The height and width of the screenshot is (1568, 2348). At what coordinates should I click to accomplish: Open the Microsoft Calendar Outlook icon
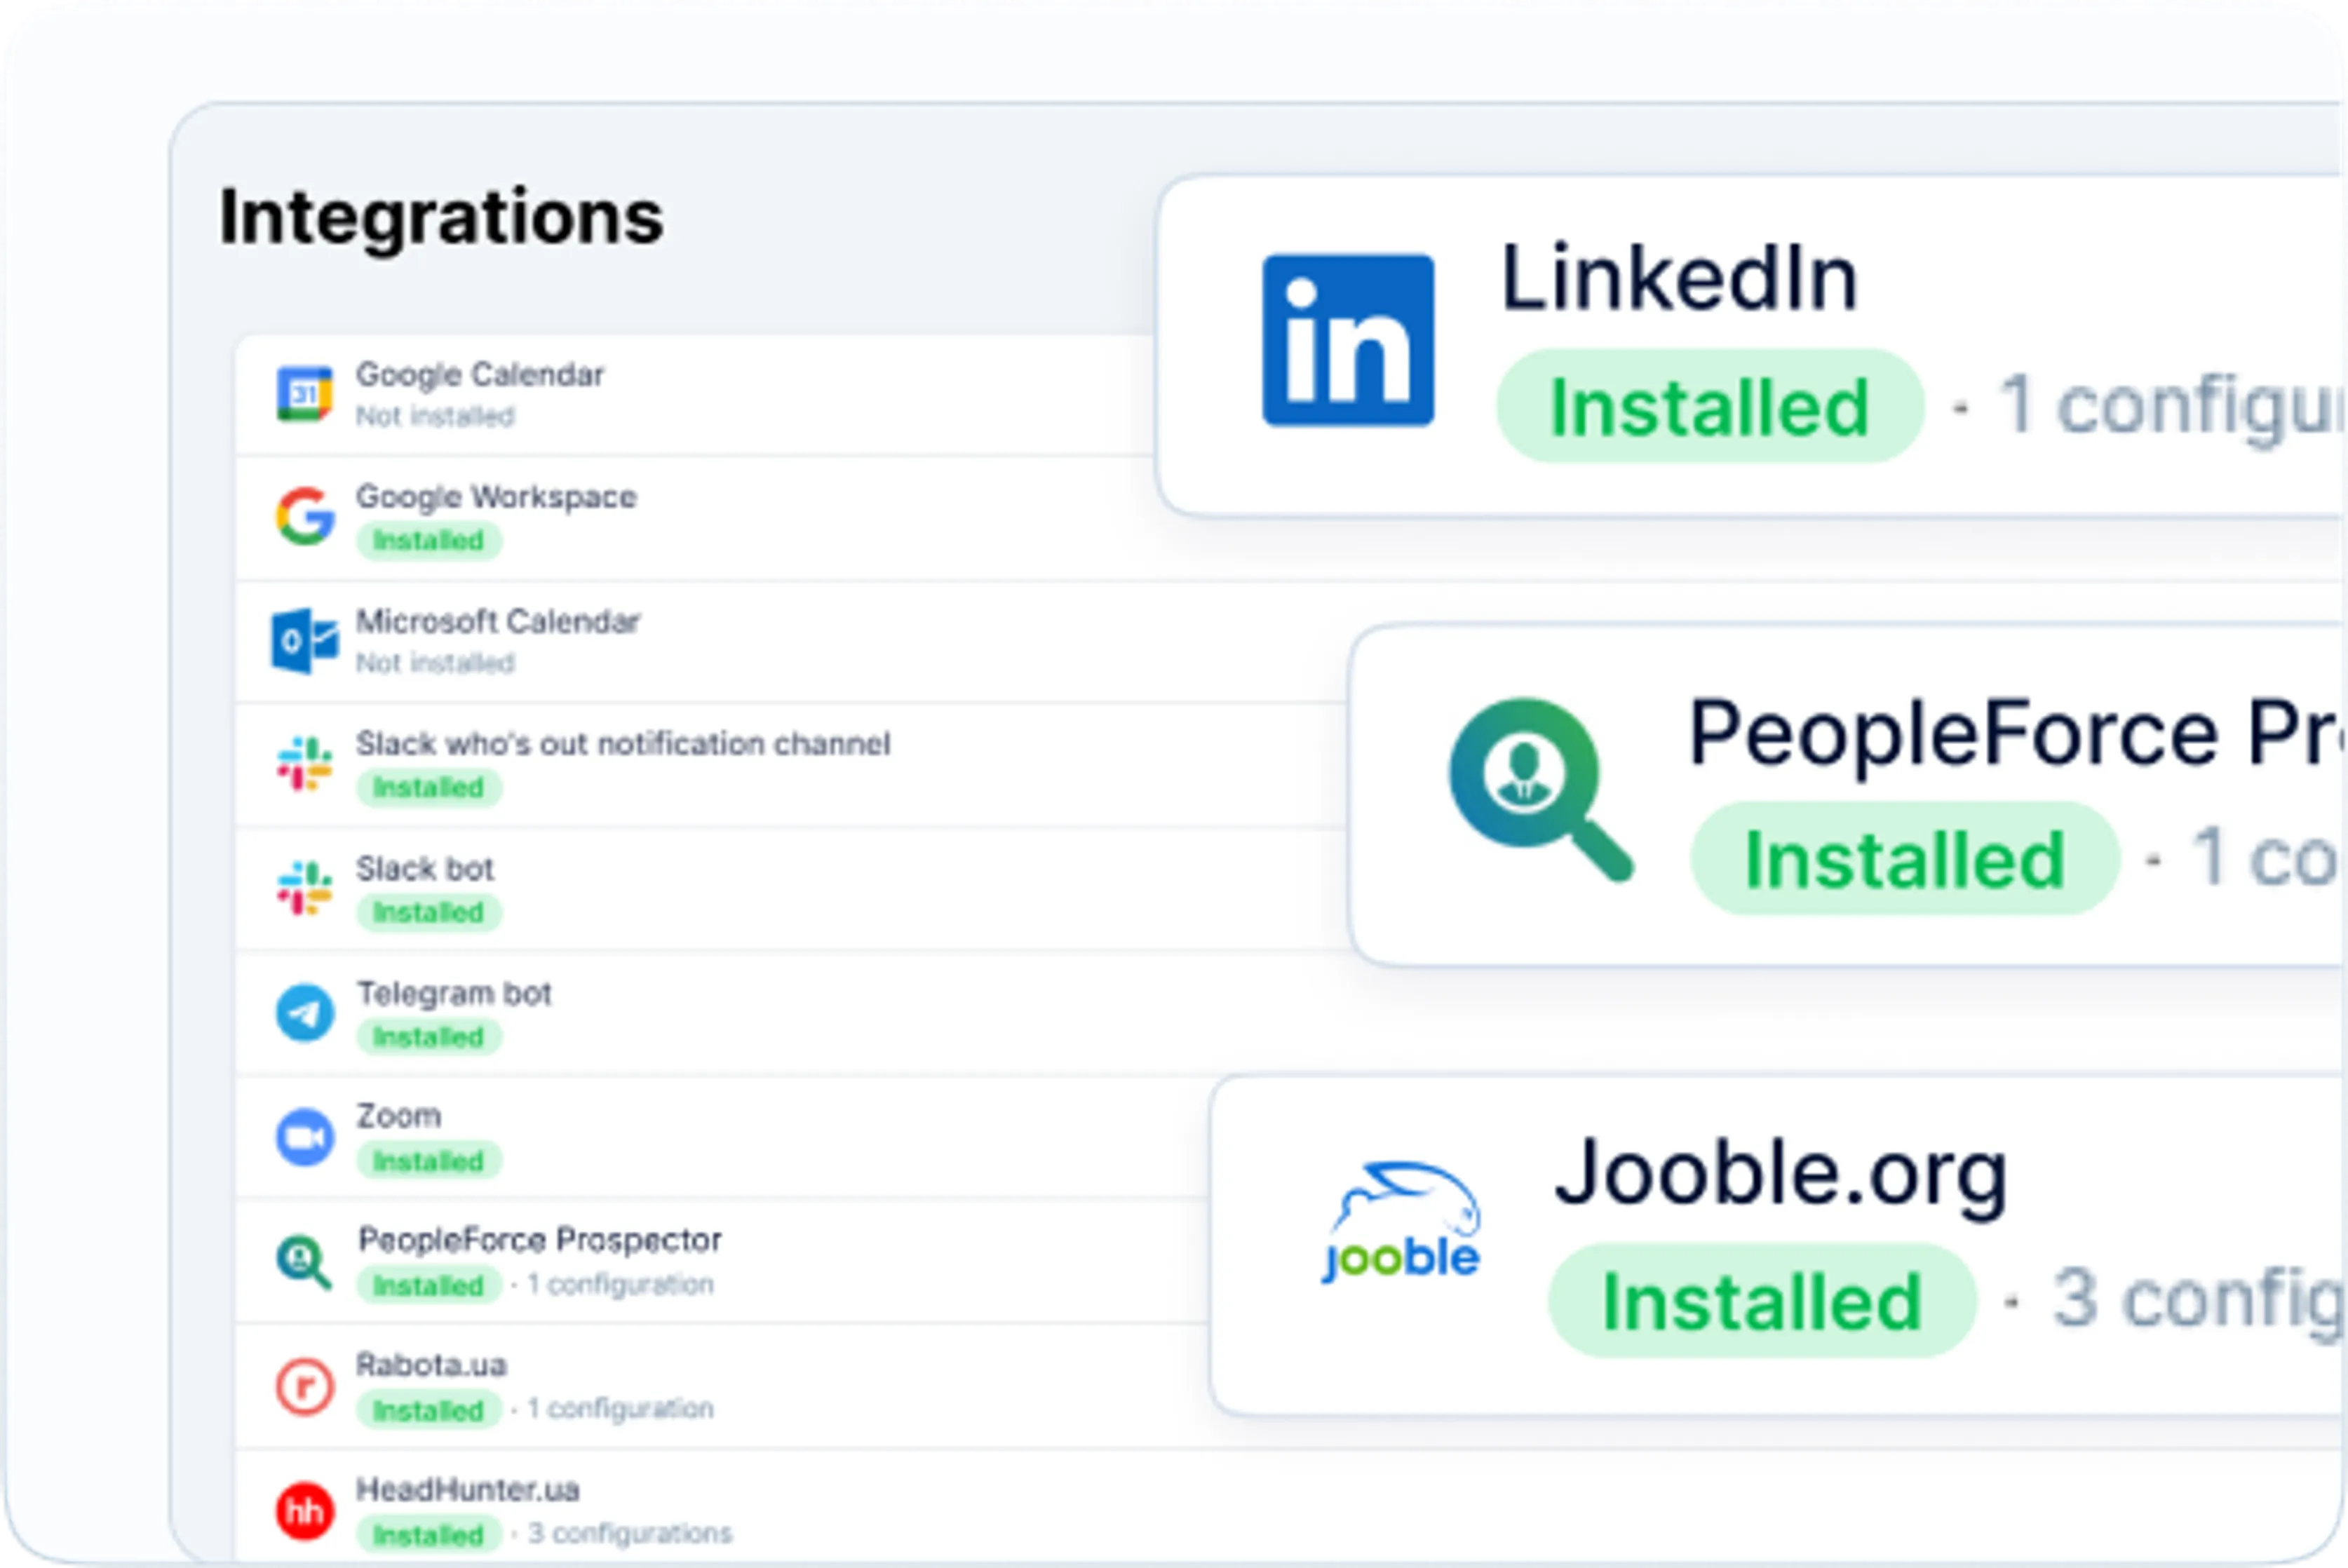(304, 641)
